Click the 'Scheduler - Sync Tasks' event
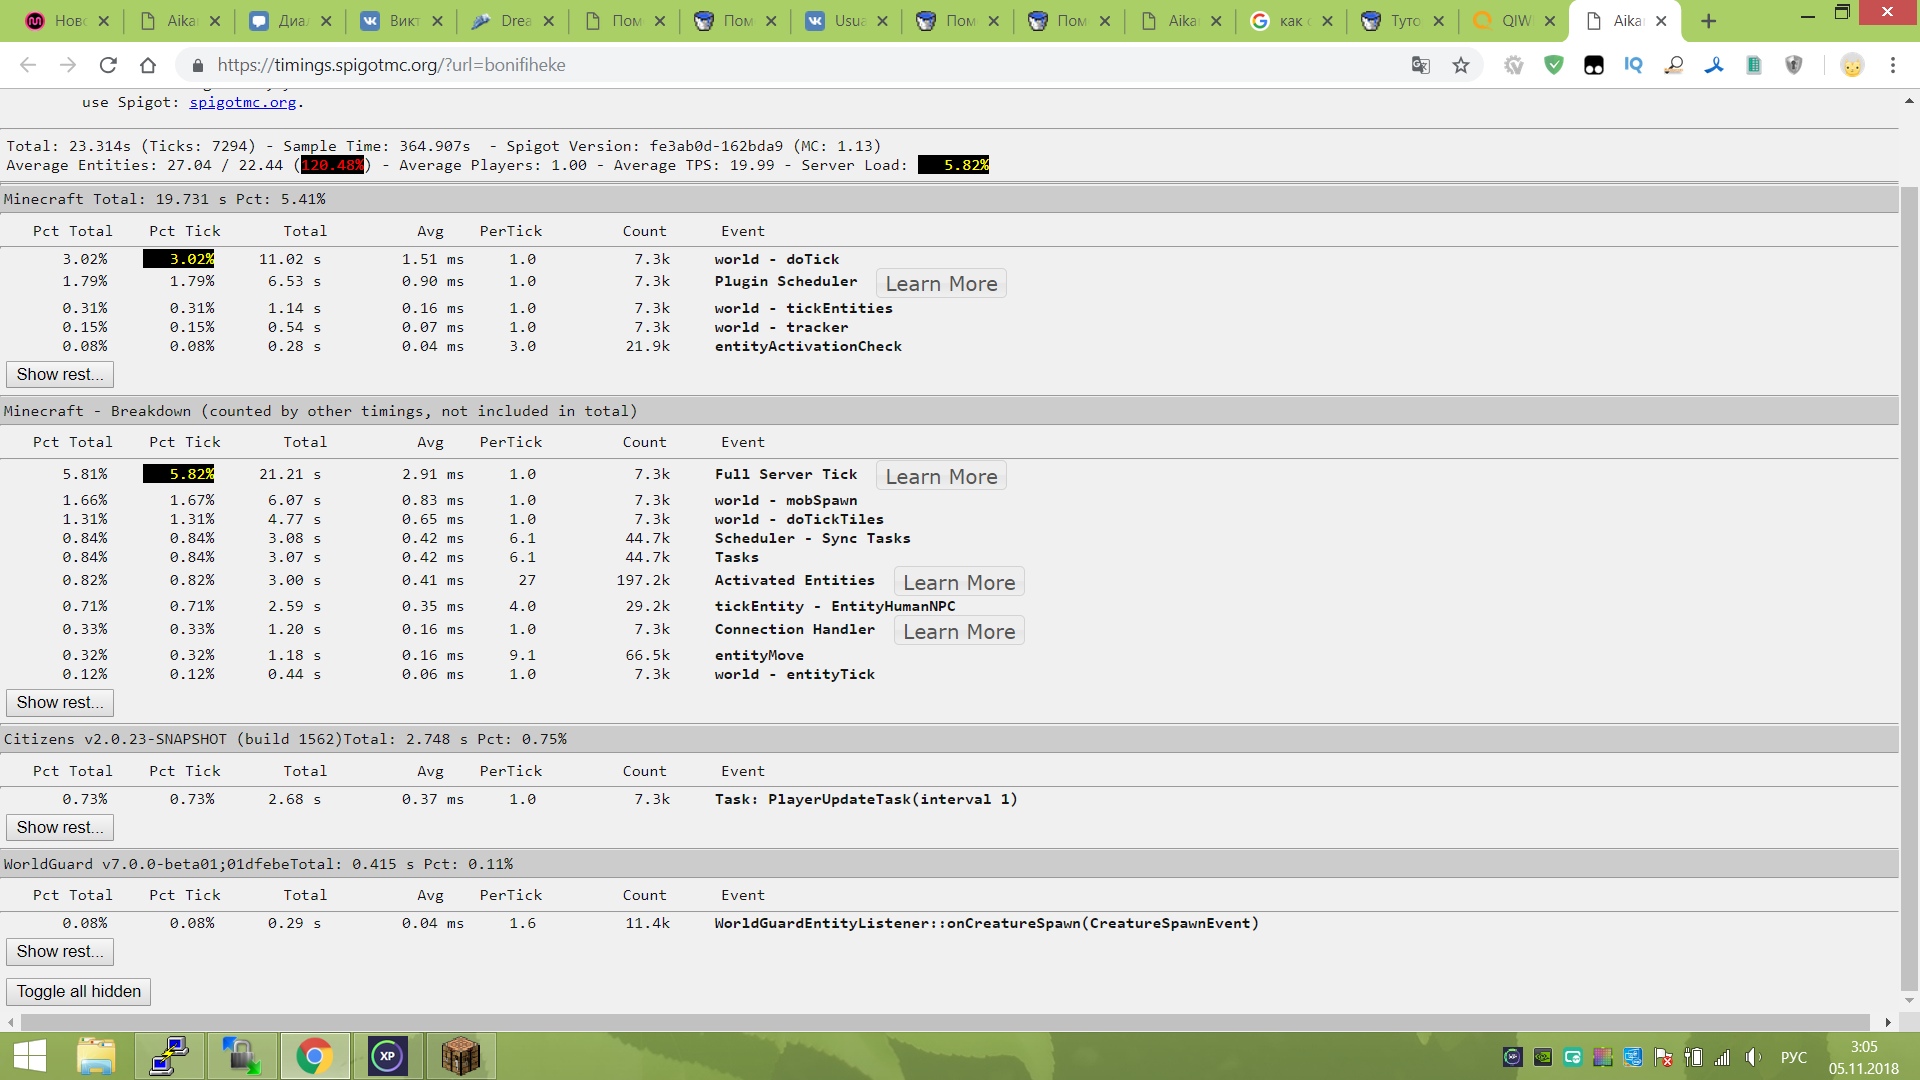 [x=813, y=538]
